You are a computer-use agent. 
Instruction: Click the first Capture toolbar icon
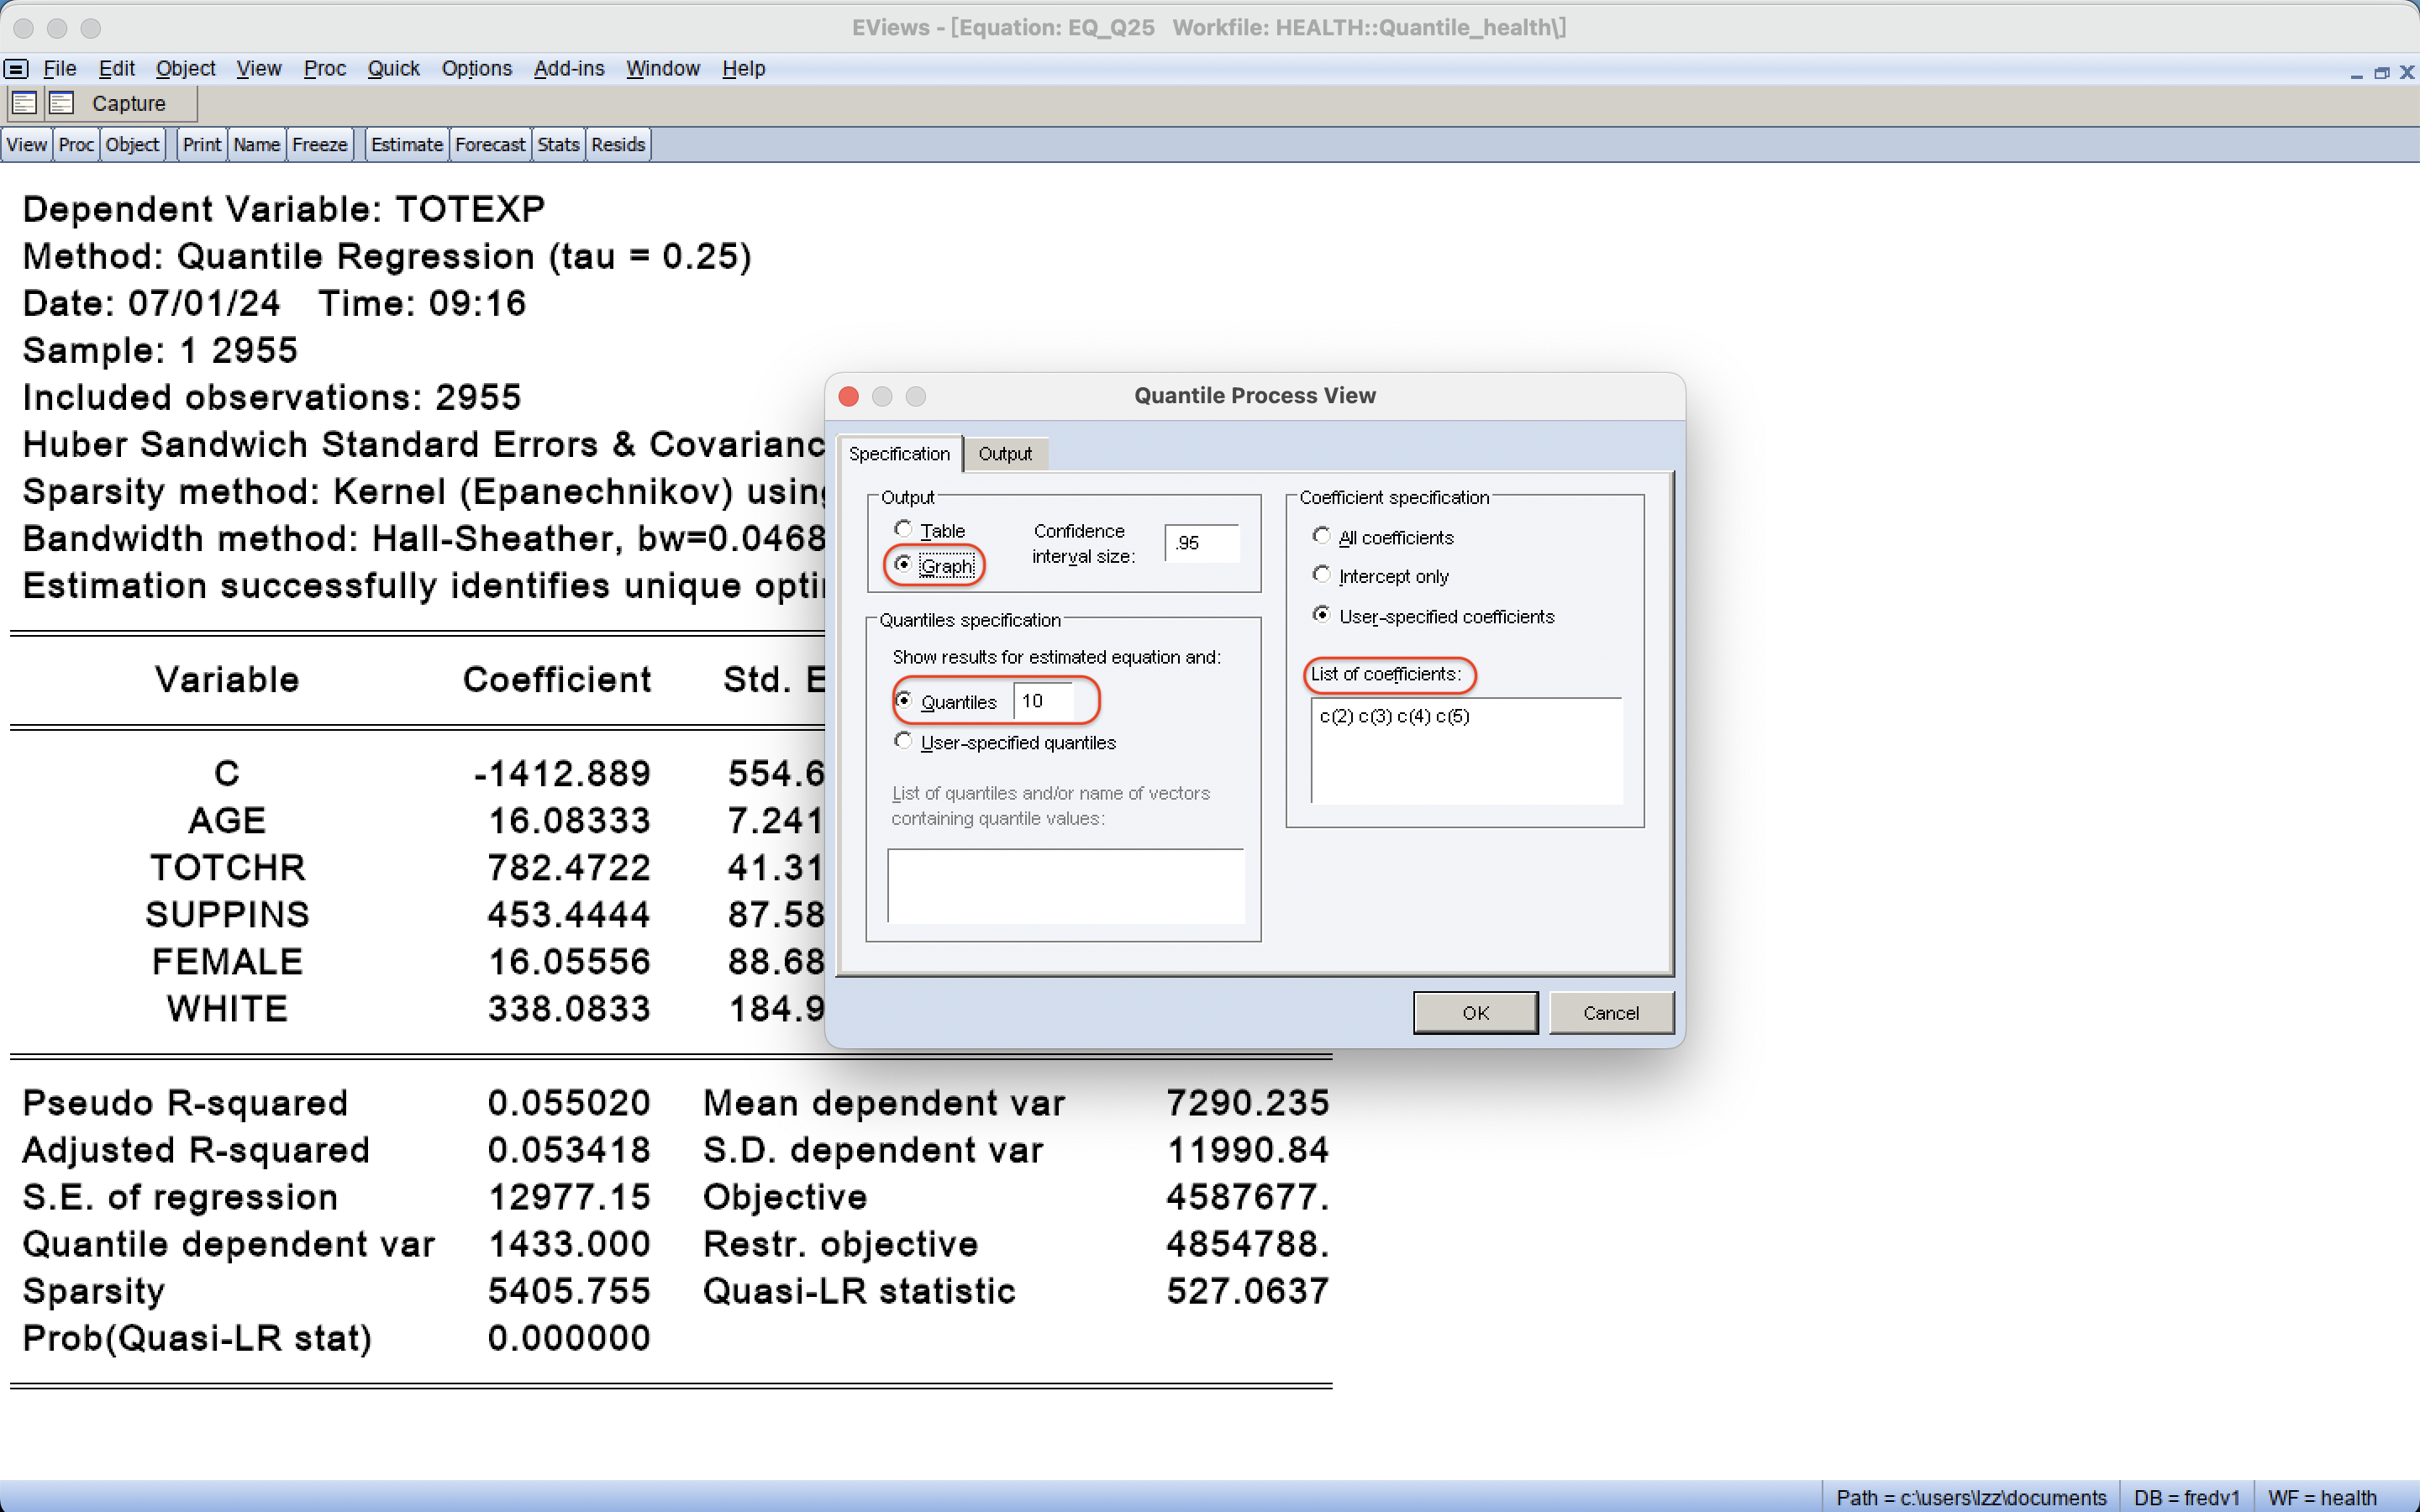click(25, 103)
